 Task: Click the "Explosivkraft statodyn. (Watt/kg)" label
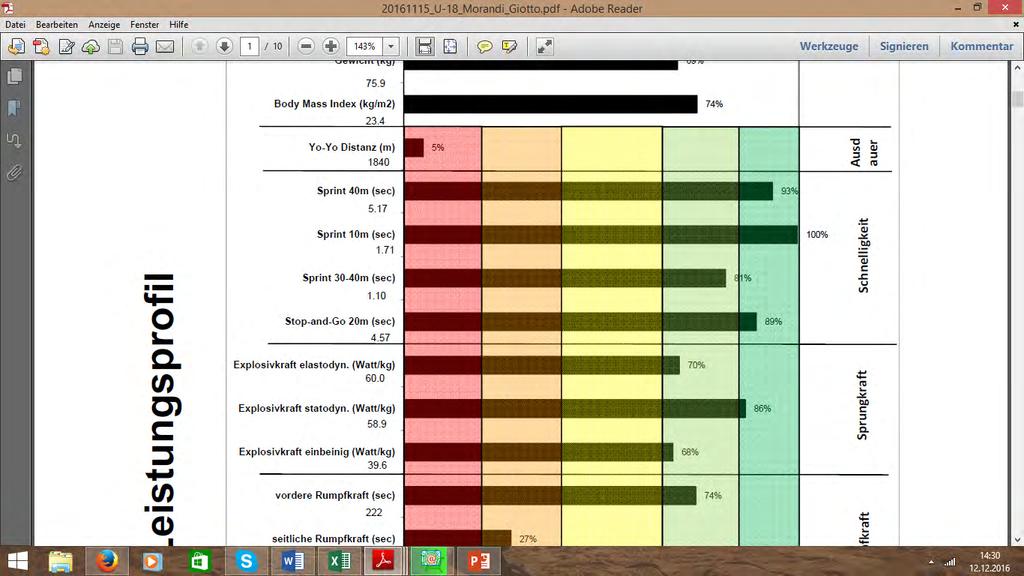[x=317, y=408]
